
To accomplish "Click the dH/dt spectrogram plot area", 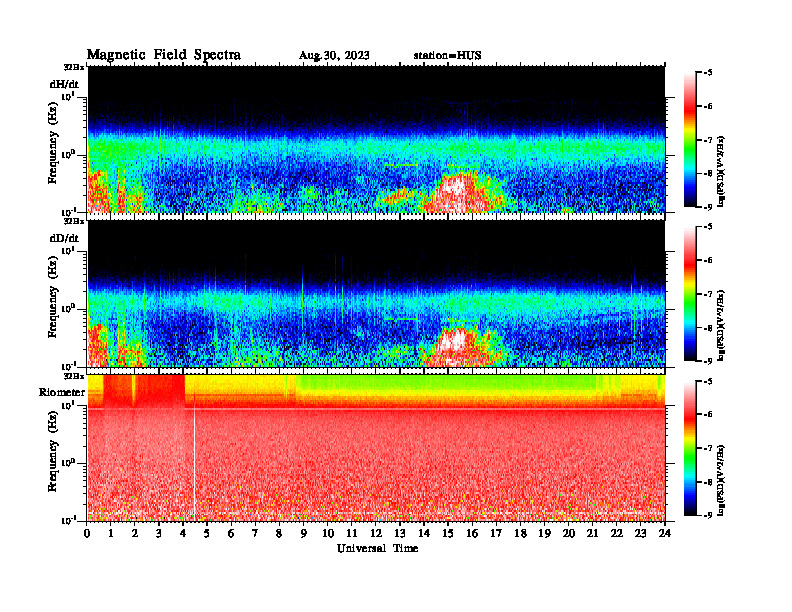I will coord(376,139).
